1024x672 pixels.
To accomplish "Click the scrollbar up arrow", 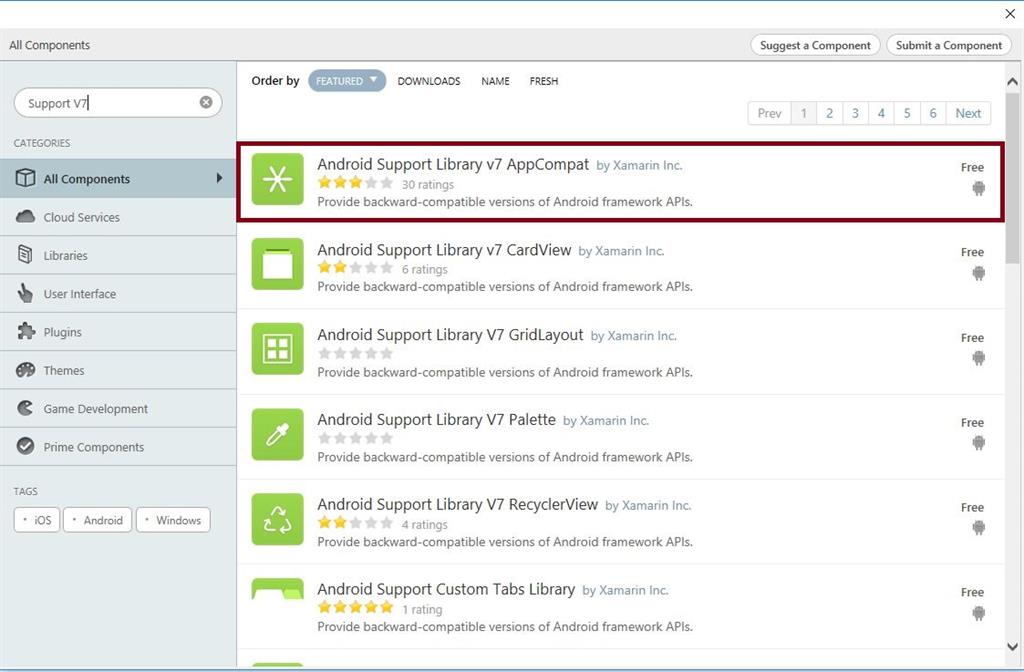I will click(x=1012, y=82).
